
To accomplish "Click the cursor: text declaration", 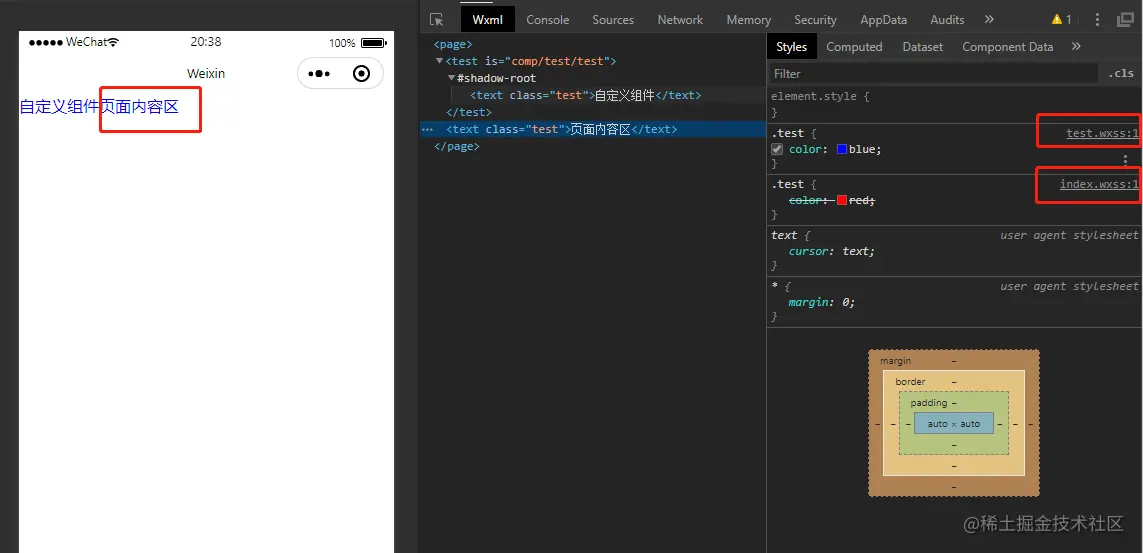I will pos(831,251).
